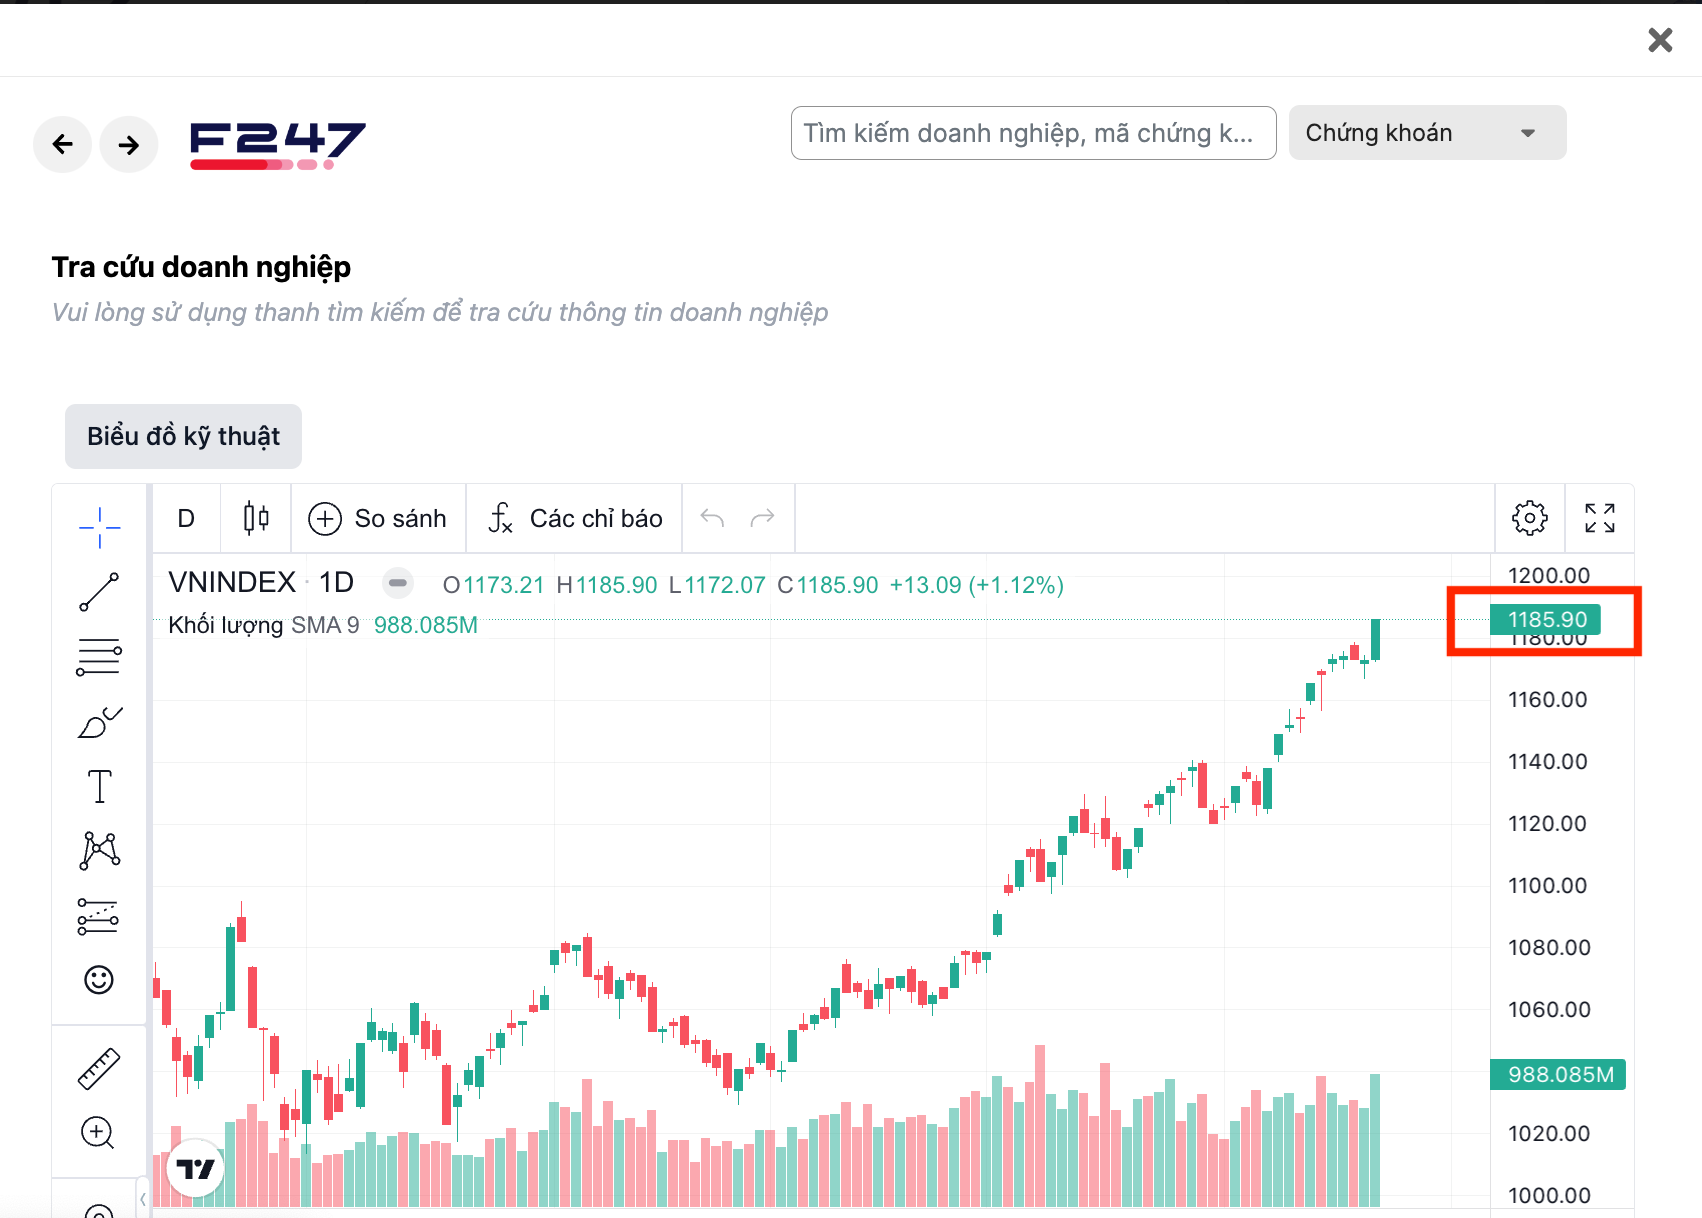Select the text annotation tool
The width and height of the screenshot is (1702, 1218).
(99, 787)
